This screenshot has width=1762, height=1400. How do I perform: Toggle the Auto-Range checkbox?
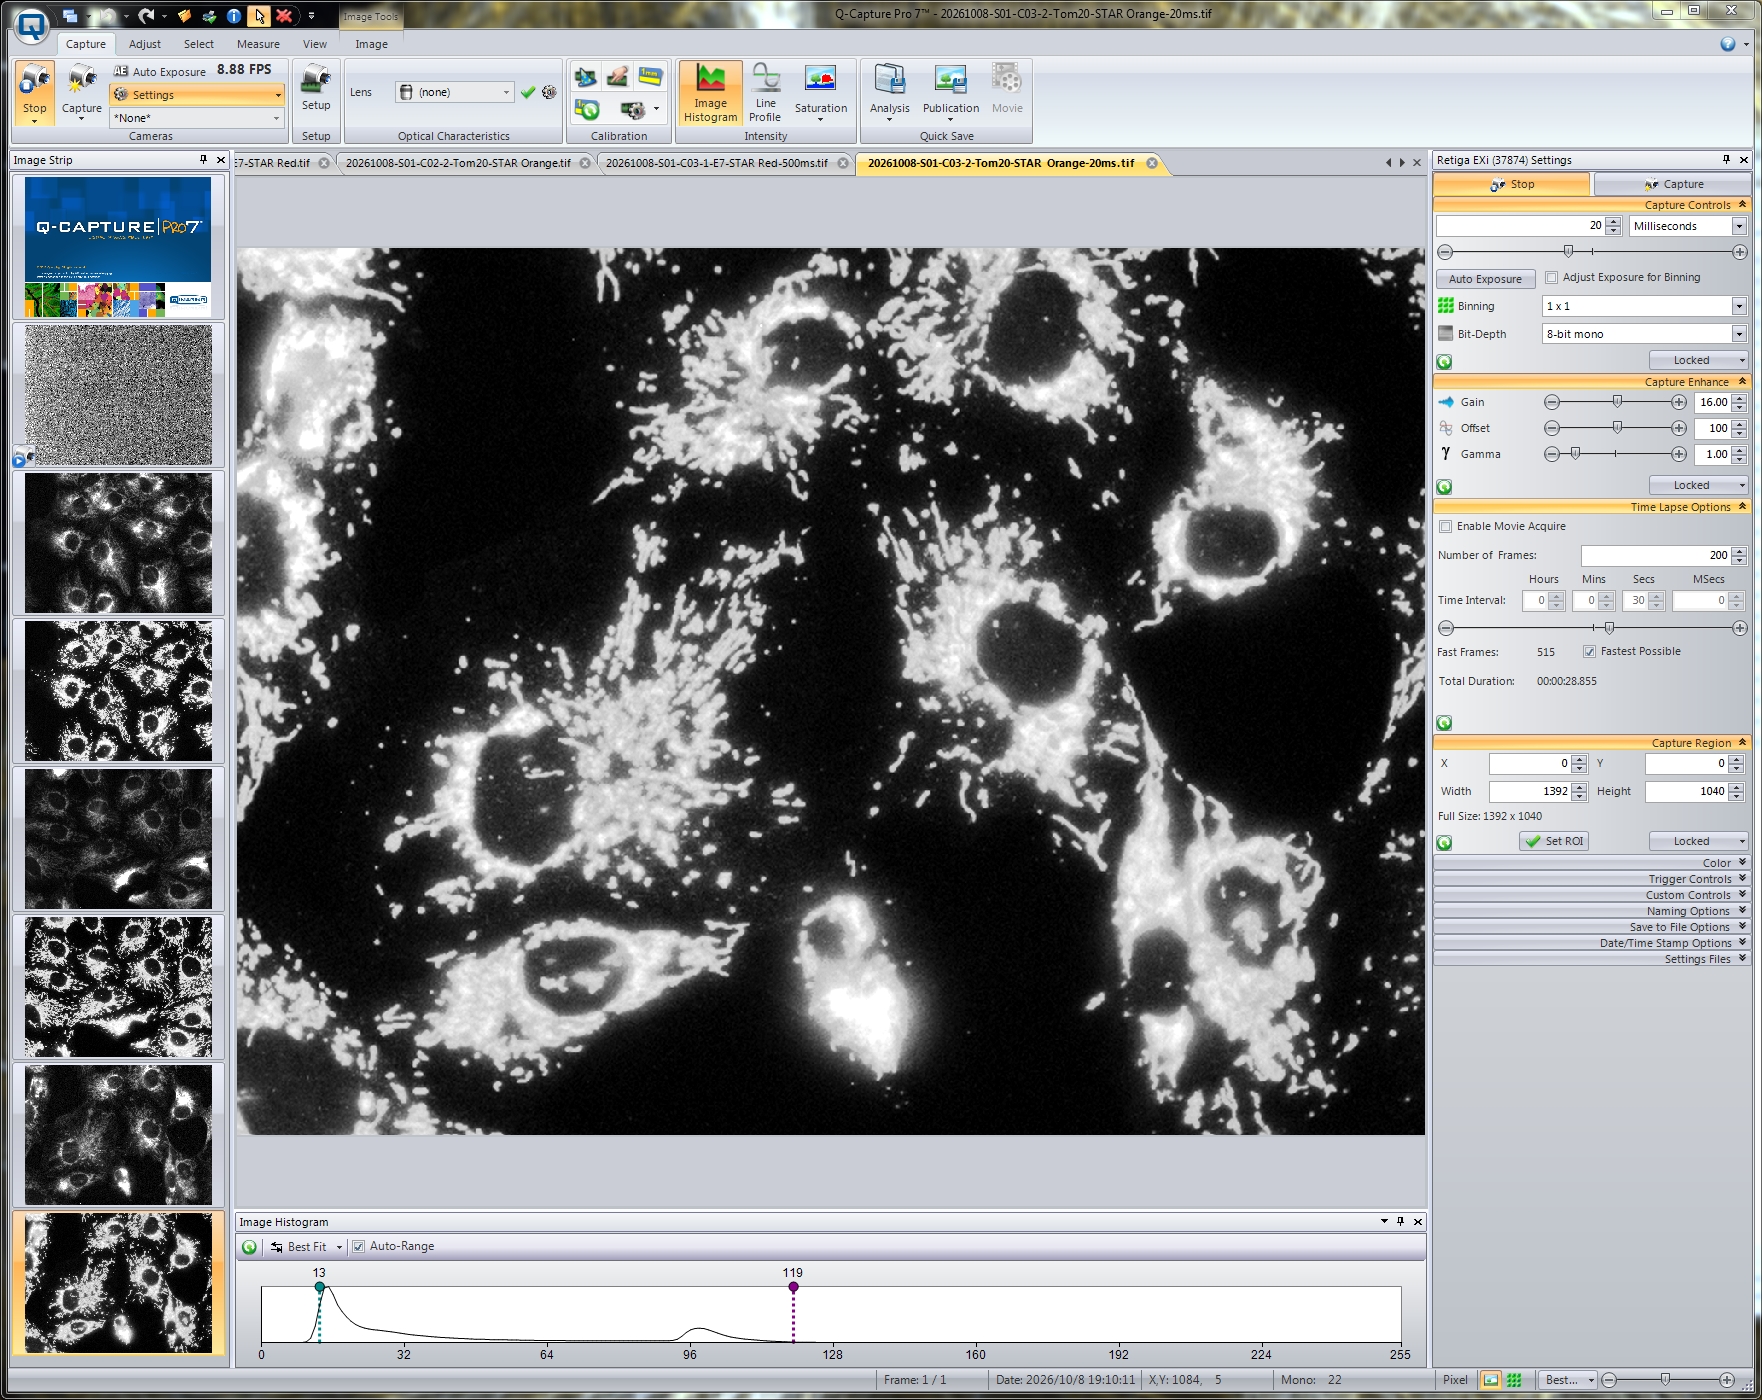(x=358, y=1247)
